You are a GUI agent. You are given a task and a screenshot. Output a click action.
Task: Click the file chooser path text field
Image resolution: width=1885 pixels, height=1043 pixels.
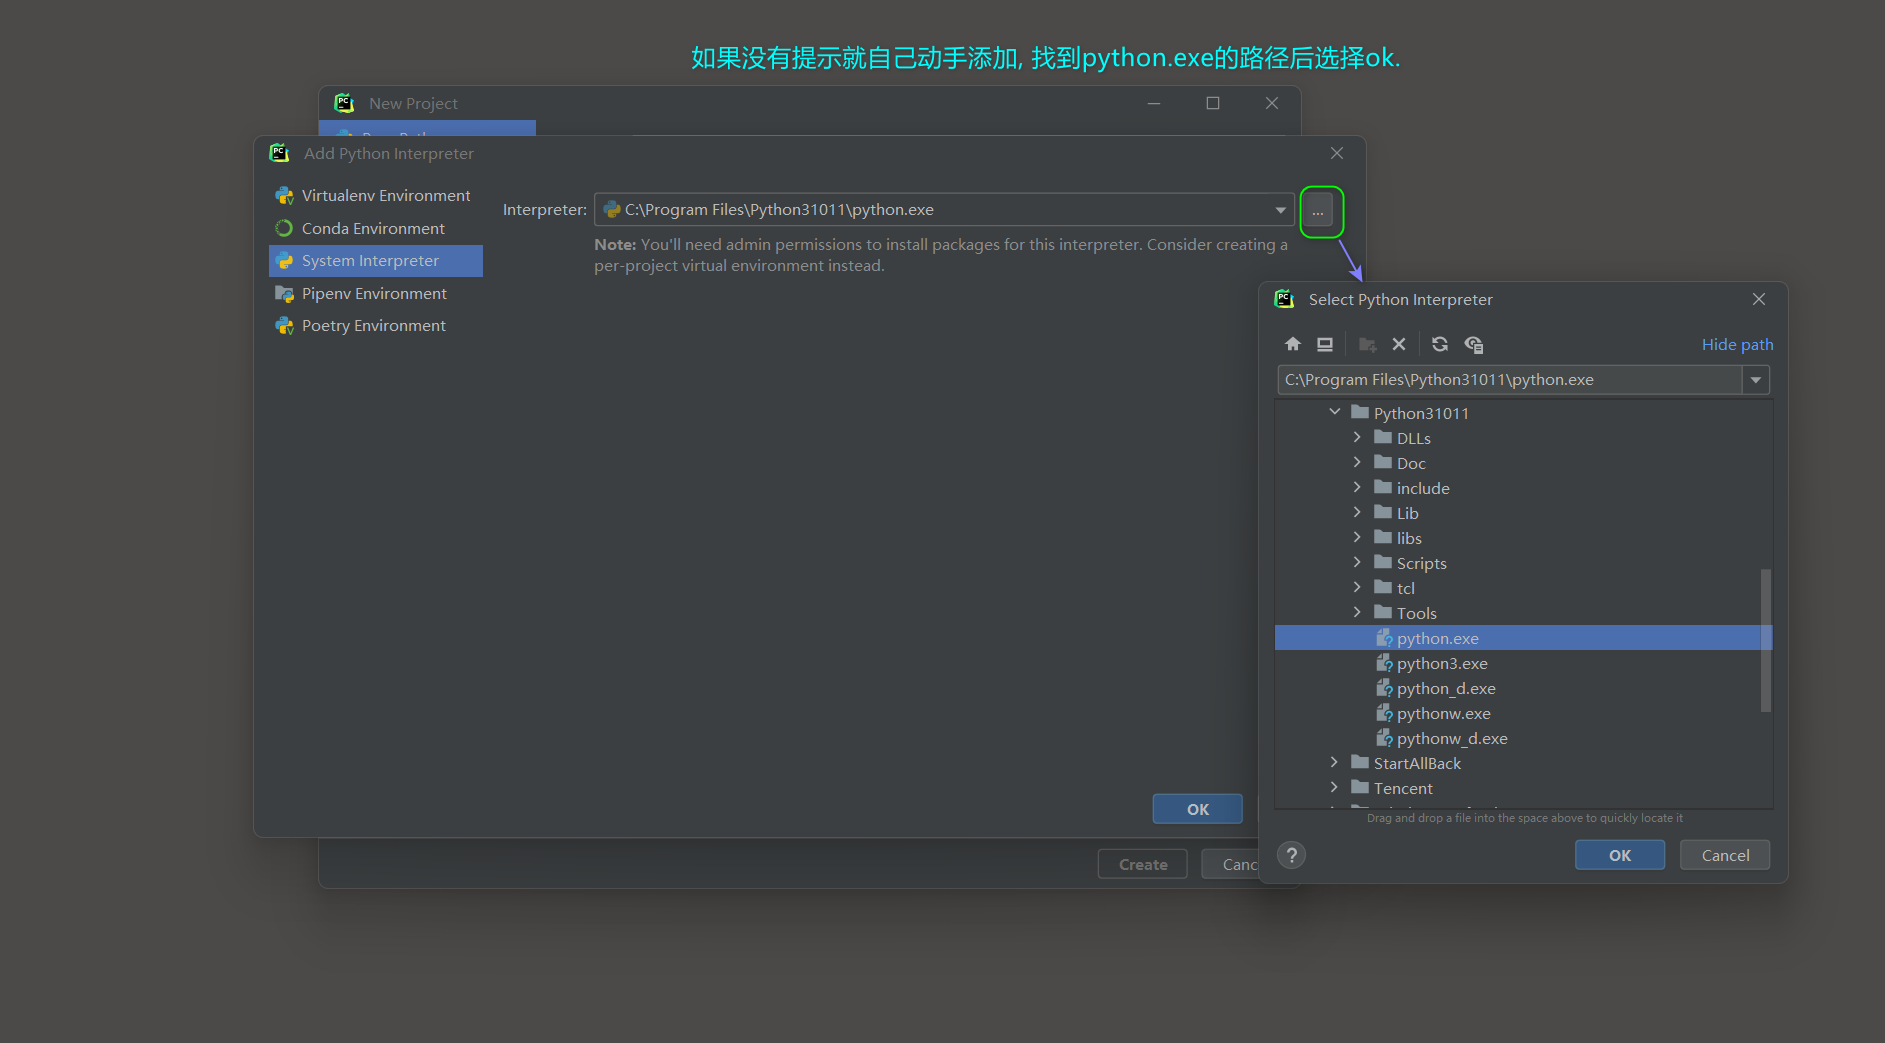[1510, 380]
